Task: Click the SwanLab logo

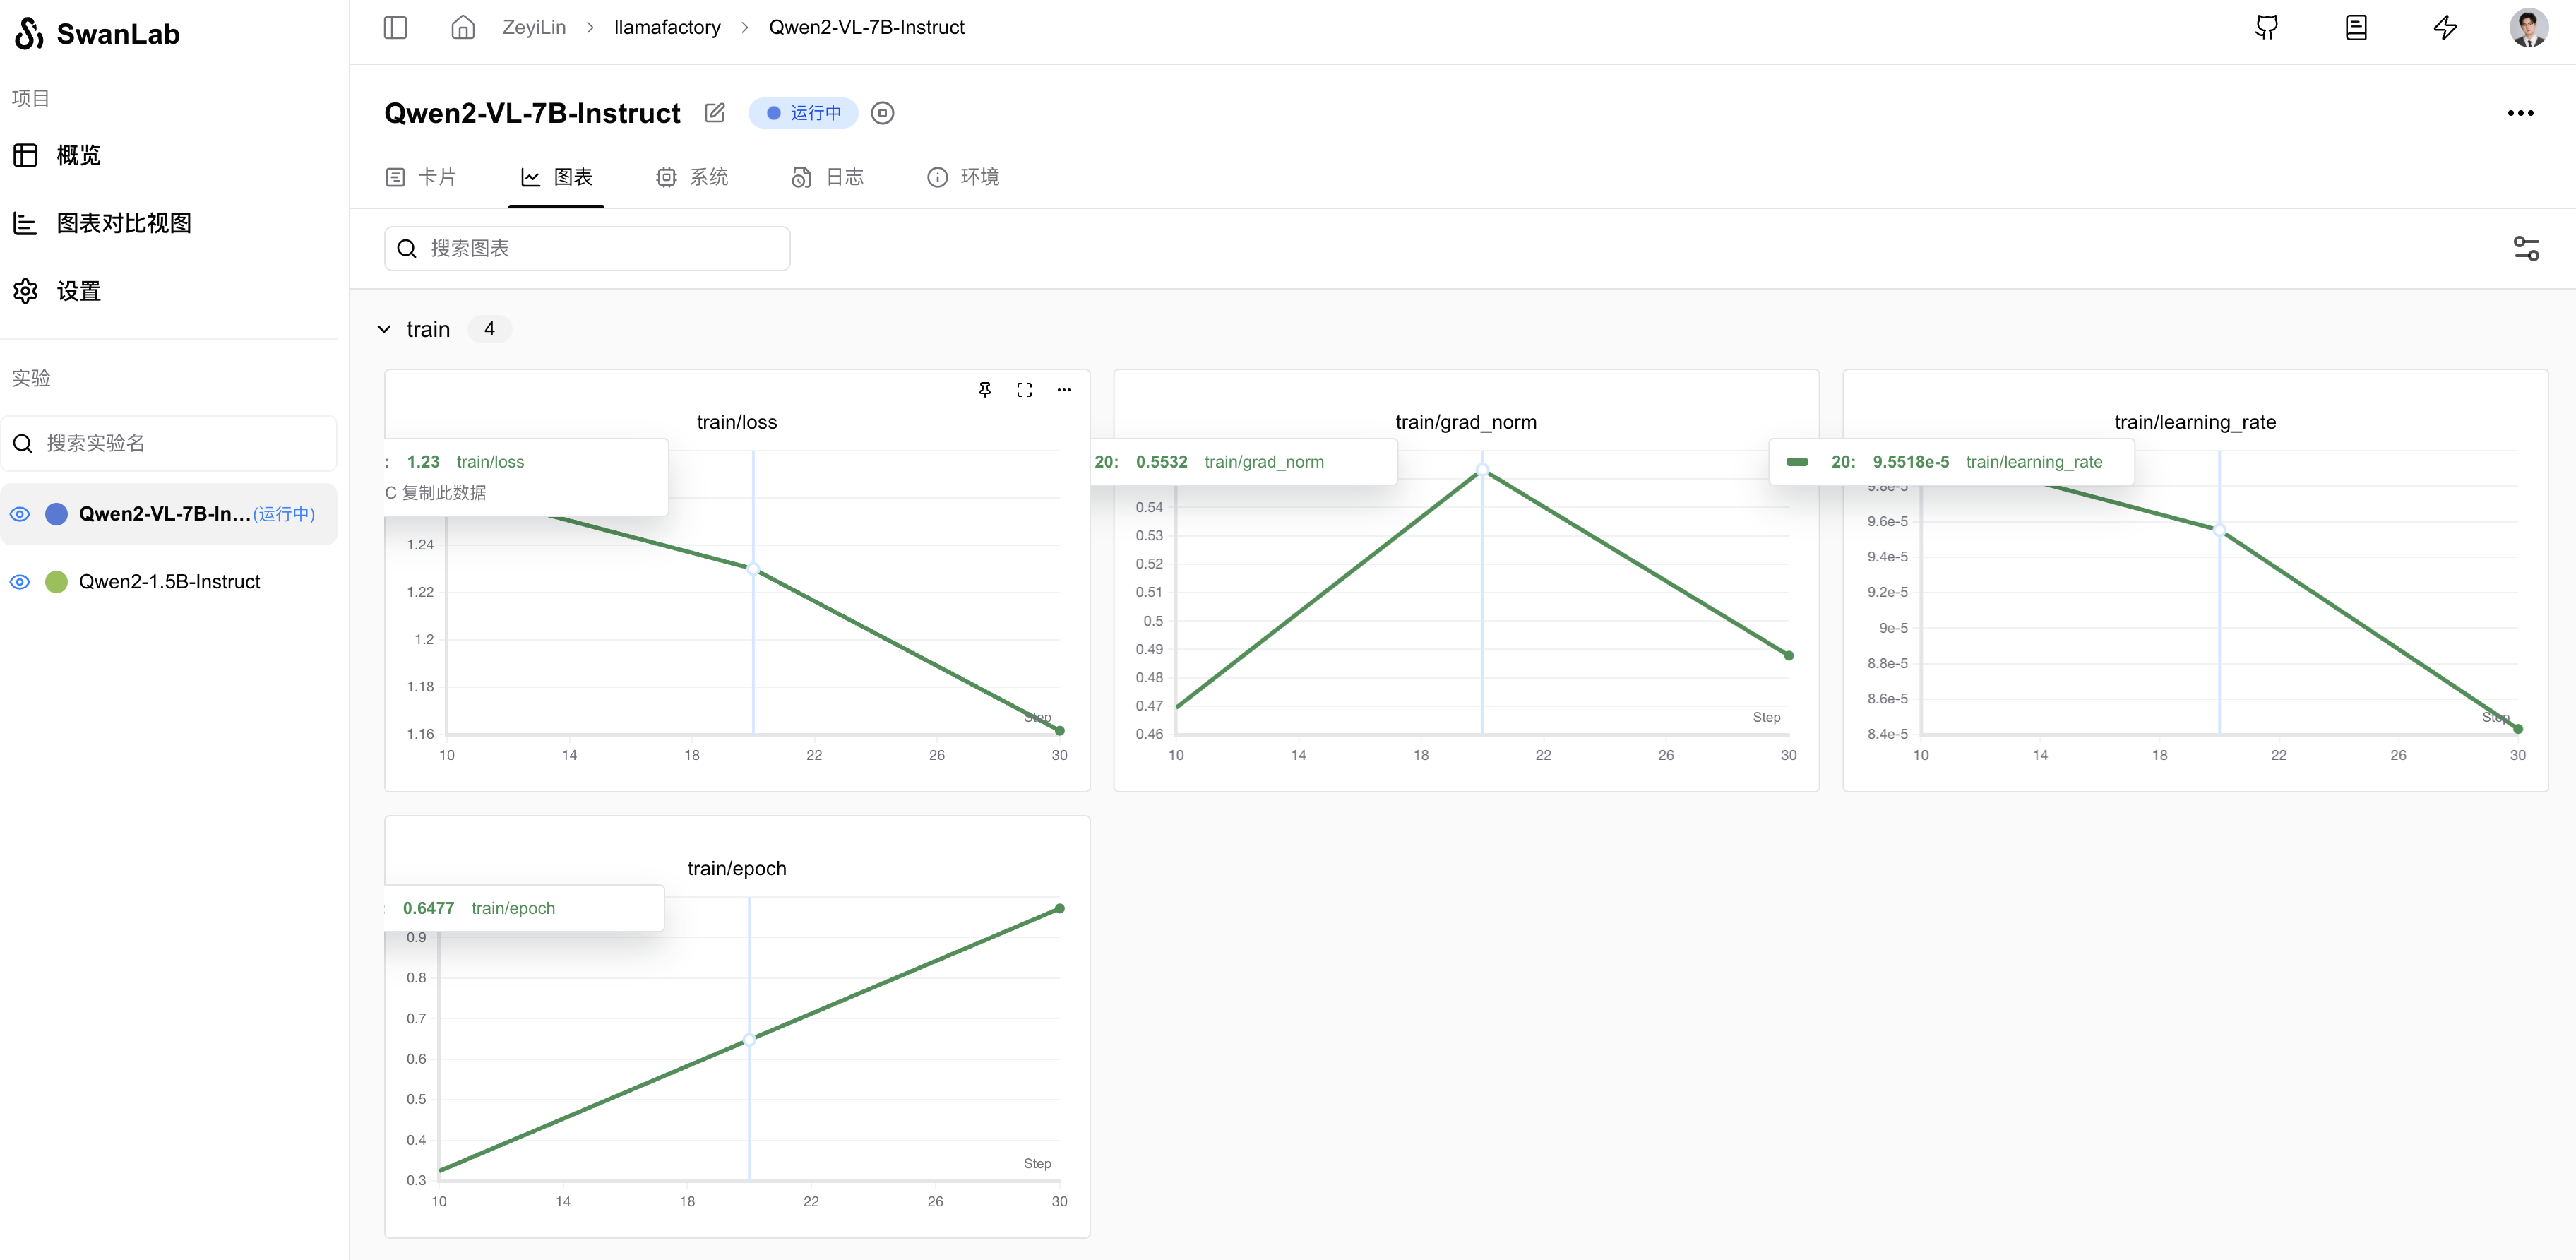Action: point(97,34)
